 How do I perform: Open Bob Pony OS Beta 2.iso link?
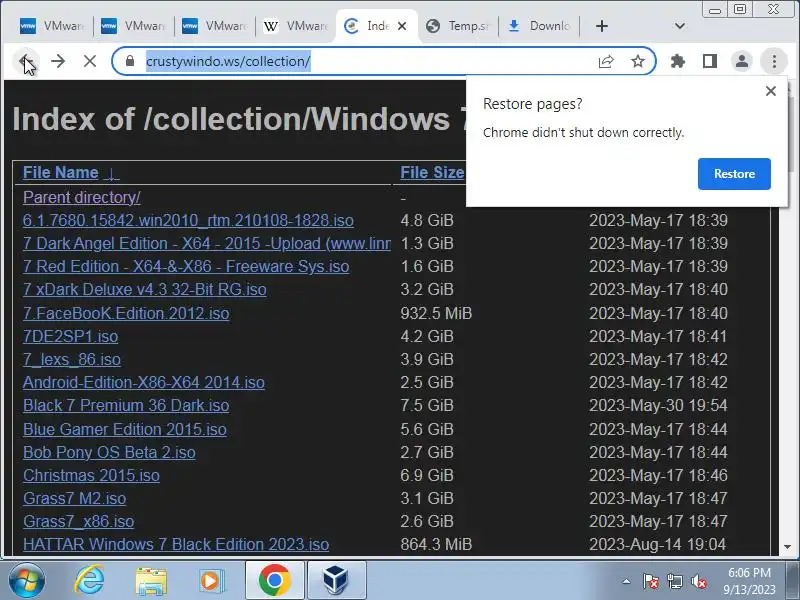109,453
